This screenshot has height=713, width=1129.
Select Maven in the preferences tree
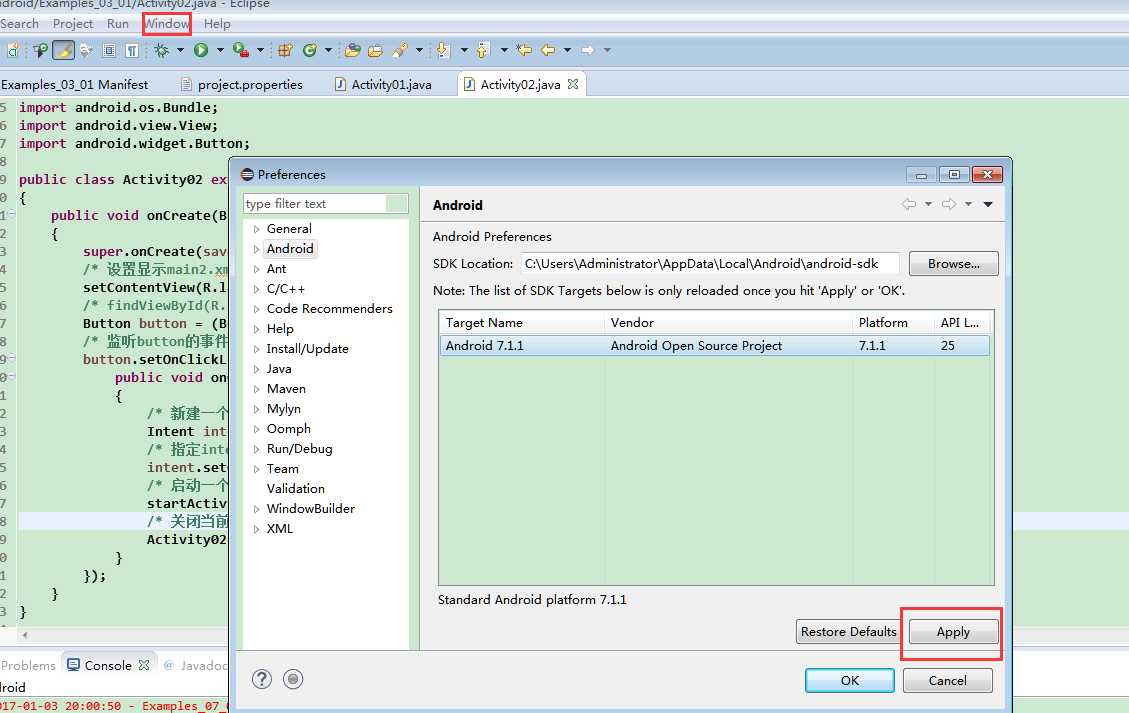click(x=286, y=389)
